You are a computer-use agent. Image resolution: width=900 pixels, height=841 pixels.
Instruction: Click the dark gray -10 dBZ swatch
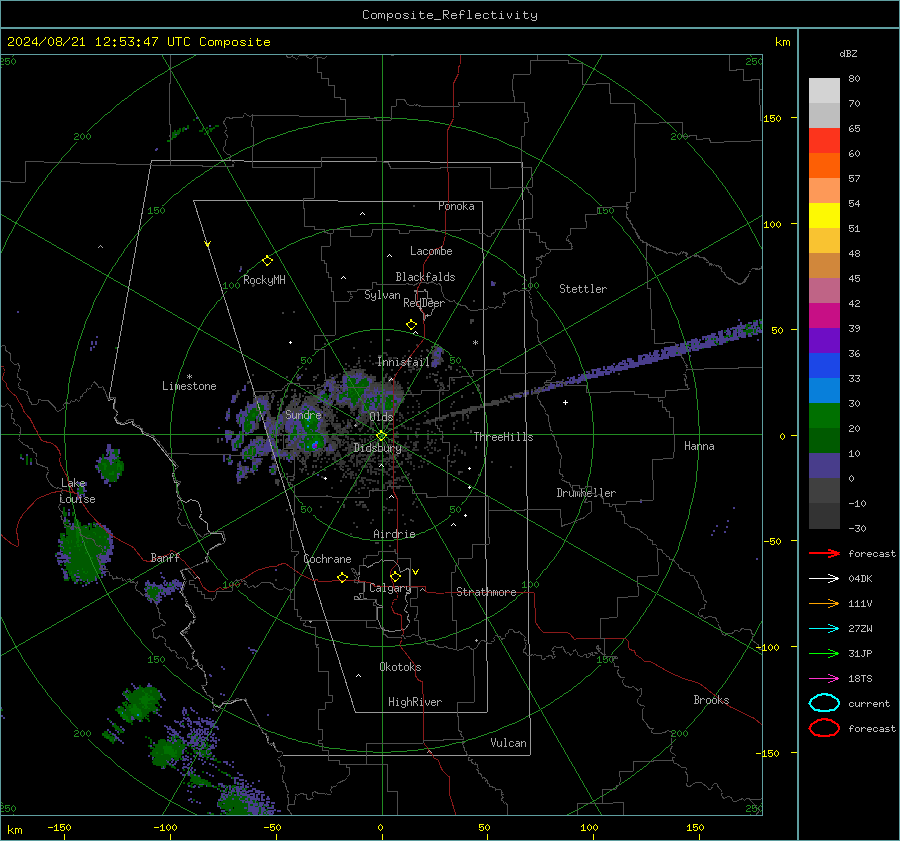824,516
